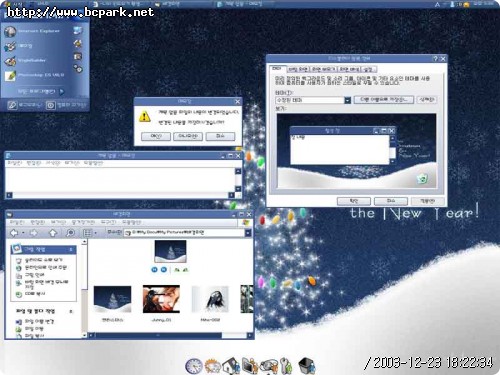500x375 pixels.
Task: Switch to Settings tab in Display Properties
Action: pos(368,69)
